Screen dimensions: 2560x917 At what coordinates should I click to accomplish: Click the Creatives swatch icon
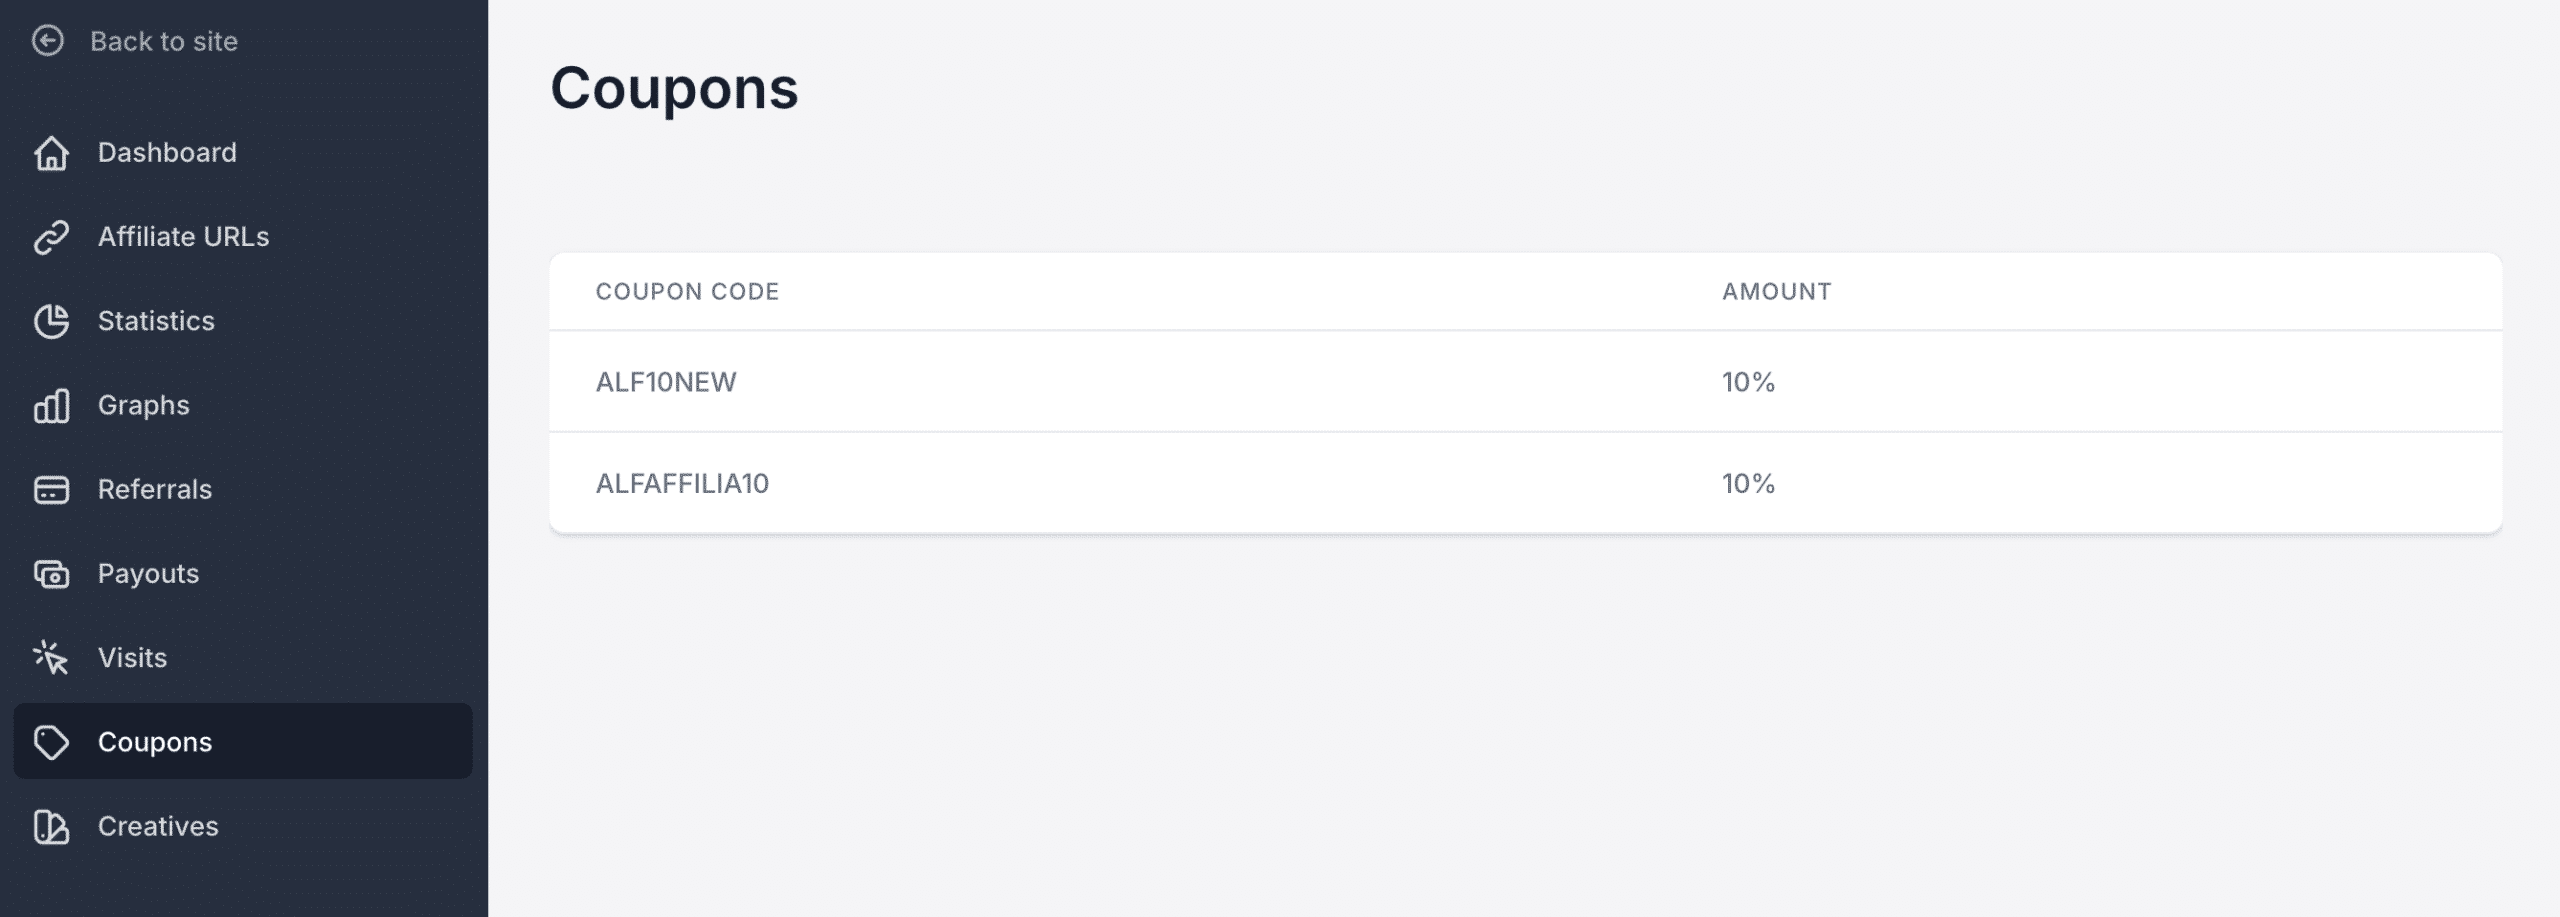coord(51,827)
